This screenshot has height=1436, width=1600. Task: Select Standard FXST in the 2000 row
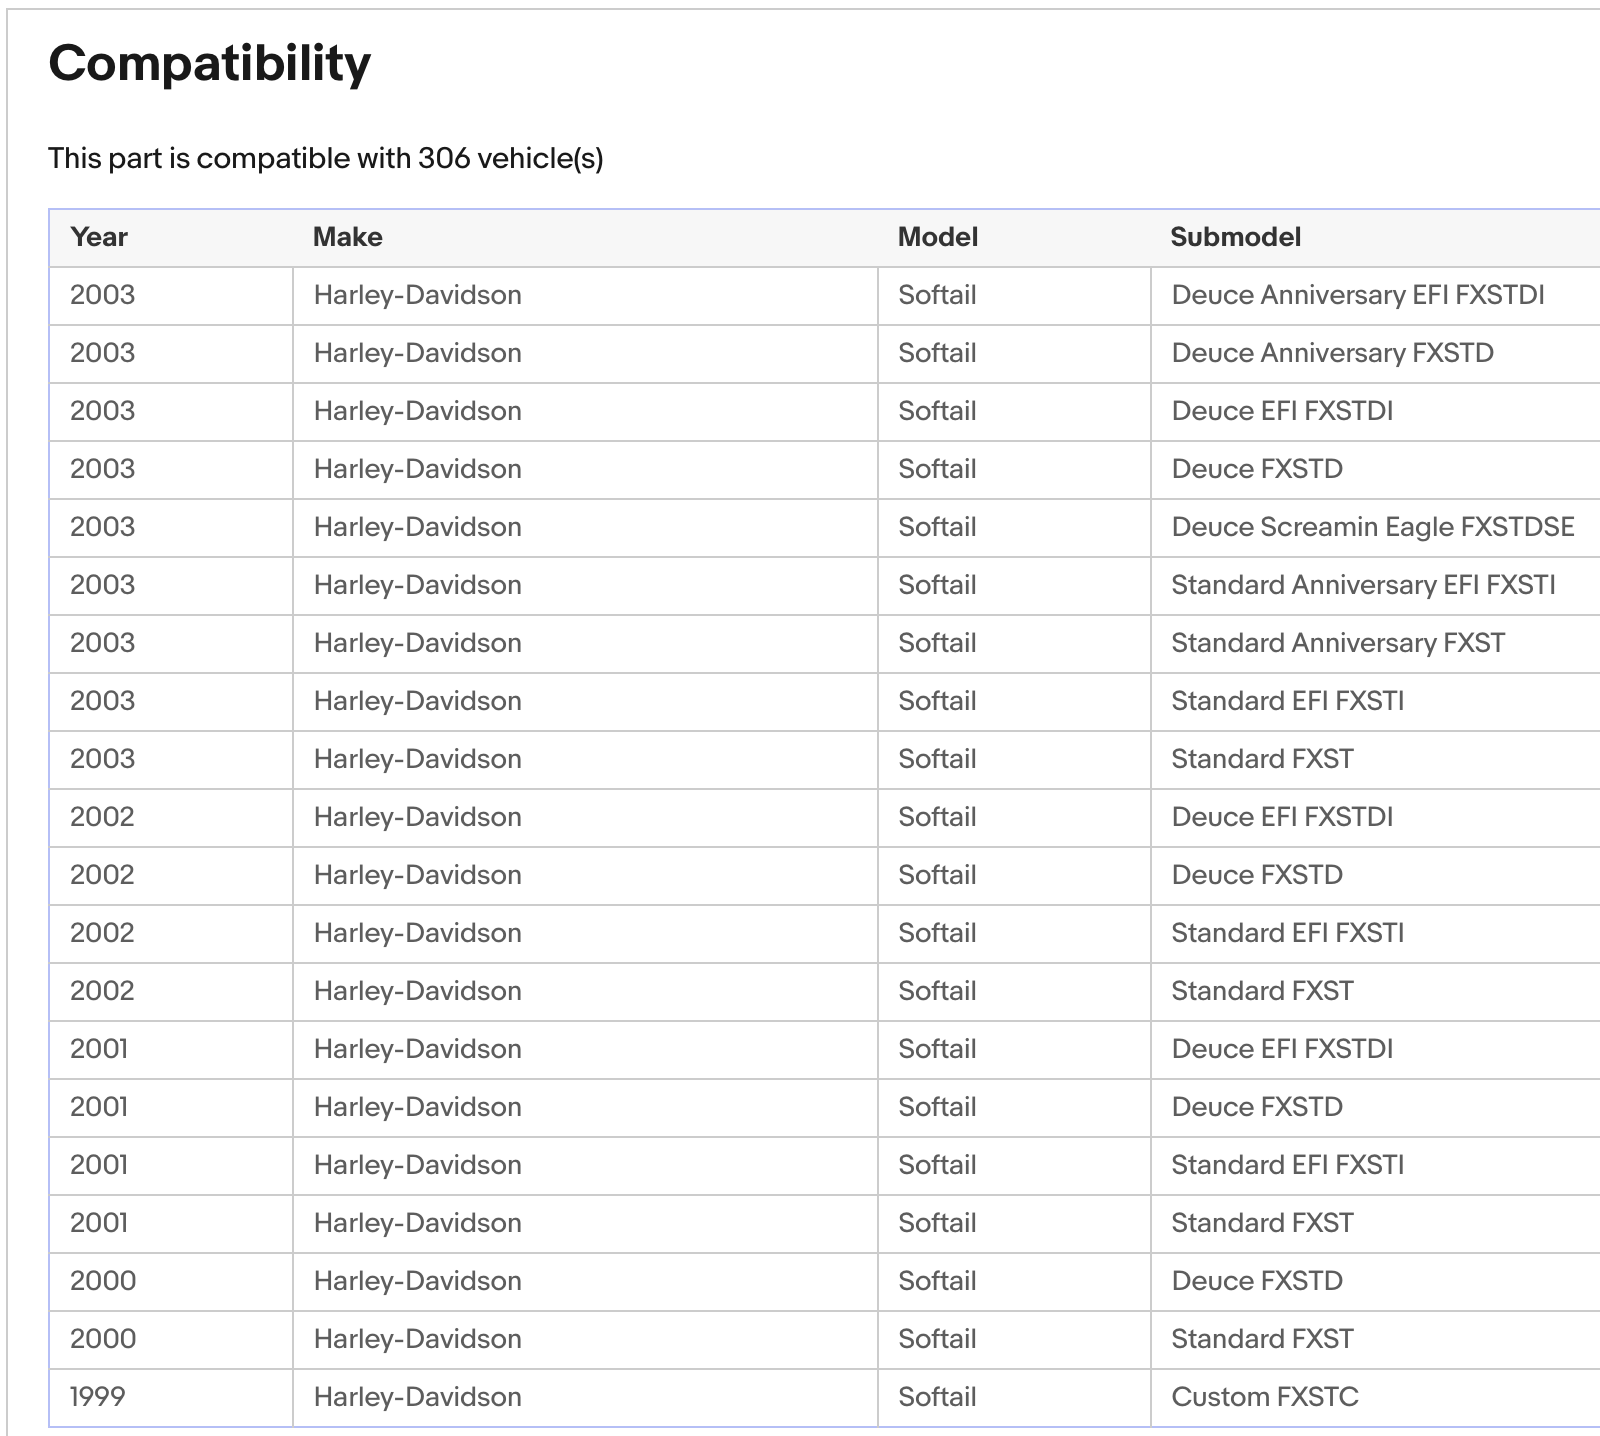pos(1262,1339)
